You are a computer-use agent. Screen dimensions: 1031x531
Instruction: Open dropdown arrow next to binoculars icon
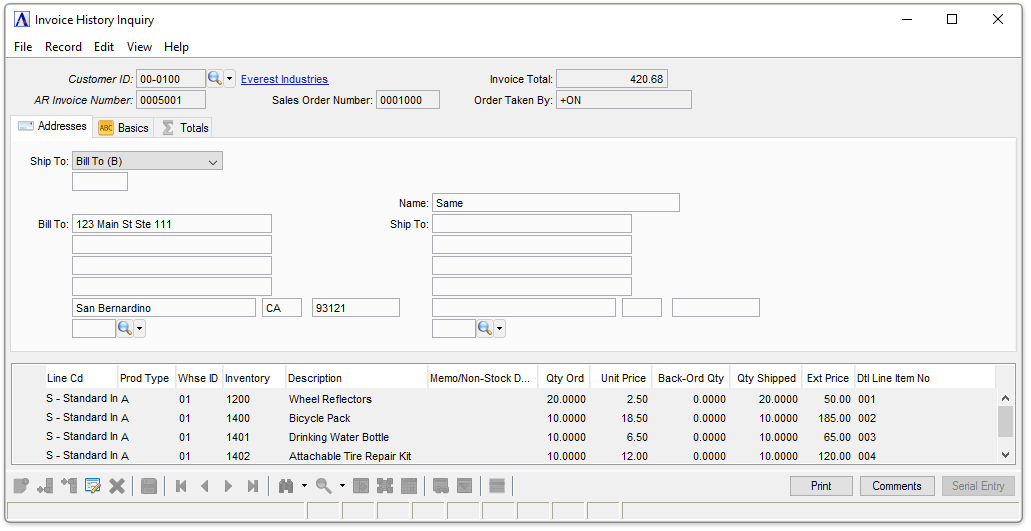304,486
